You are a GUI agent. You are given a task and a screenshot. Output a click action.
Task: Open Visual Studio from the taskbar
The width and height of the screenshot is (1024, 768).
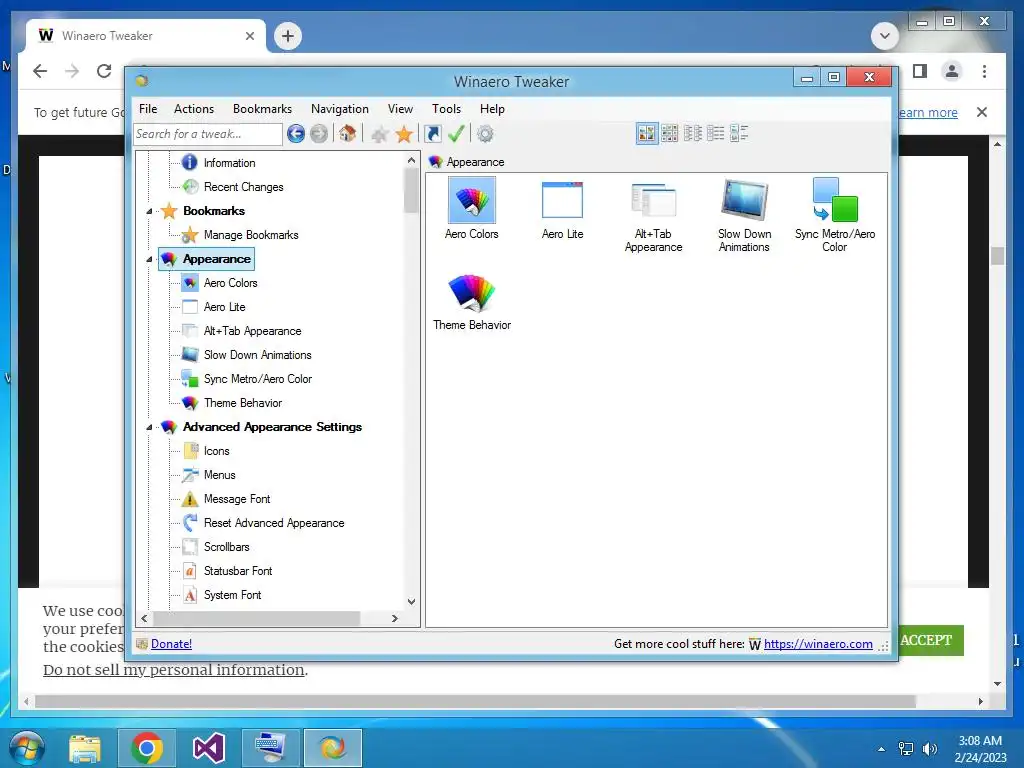[208, 748]
